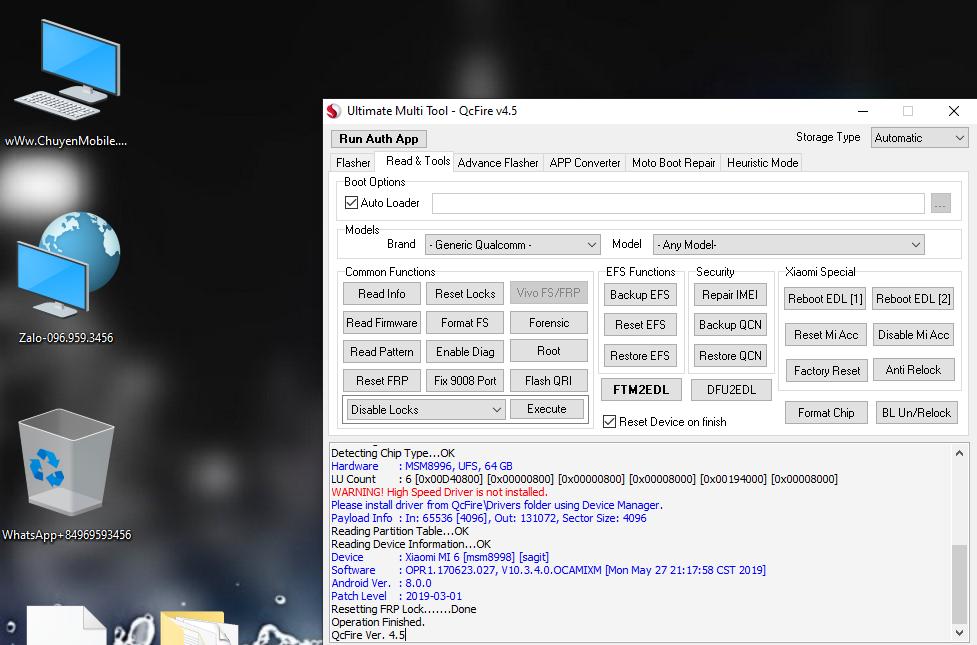
Task: Click the 'Resetting FRP Lock.......Done' log line
Action: 404,609
